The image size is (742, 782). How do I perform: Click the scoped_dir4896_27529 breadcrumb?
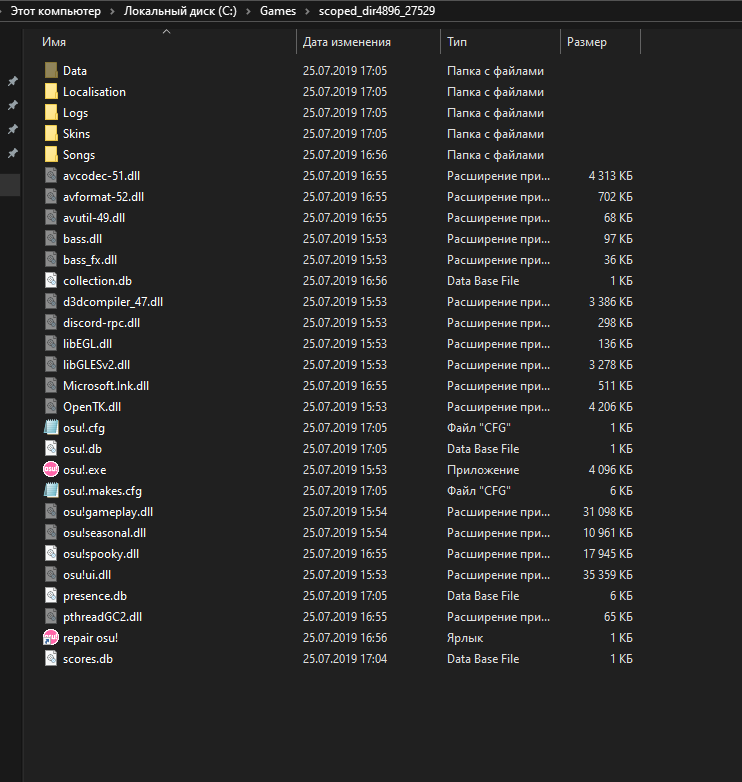click(x=377, y=10)
